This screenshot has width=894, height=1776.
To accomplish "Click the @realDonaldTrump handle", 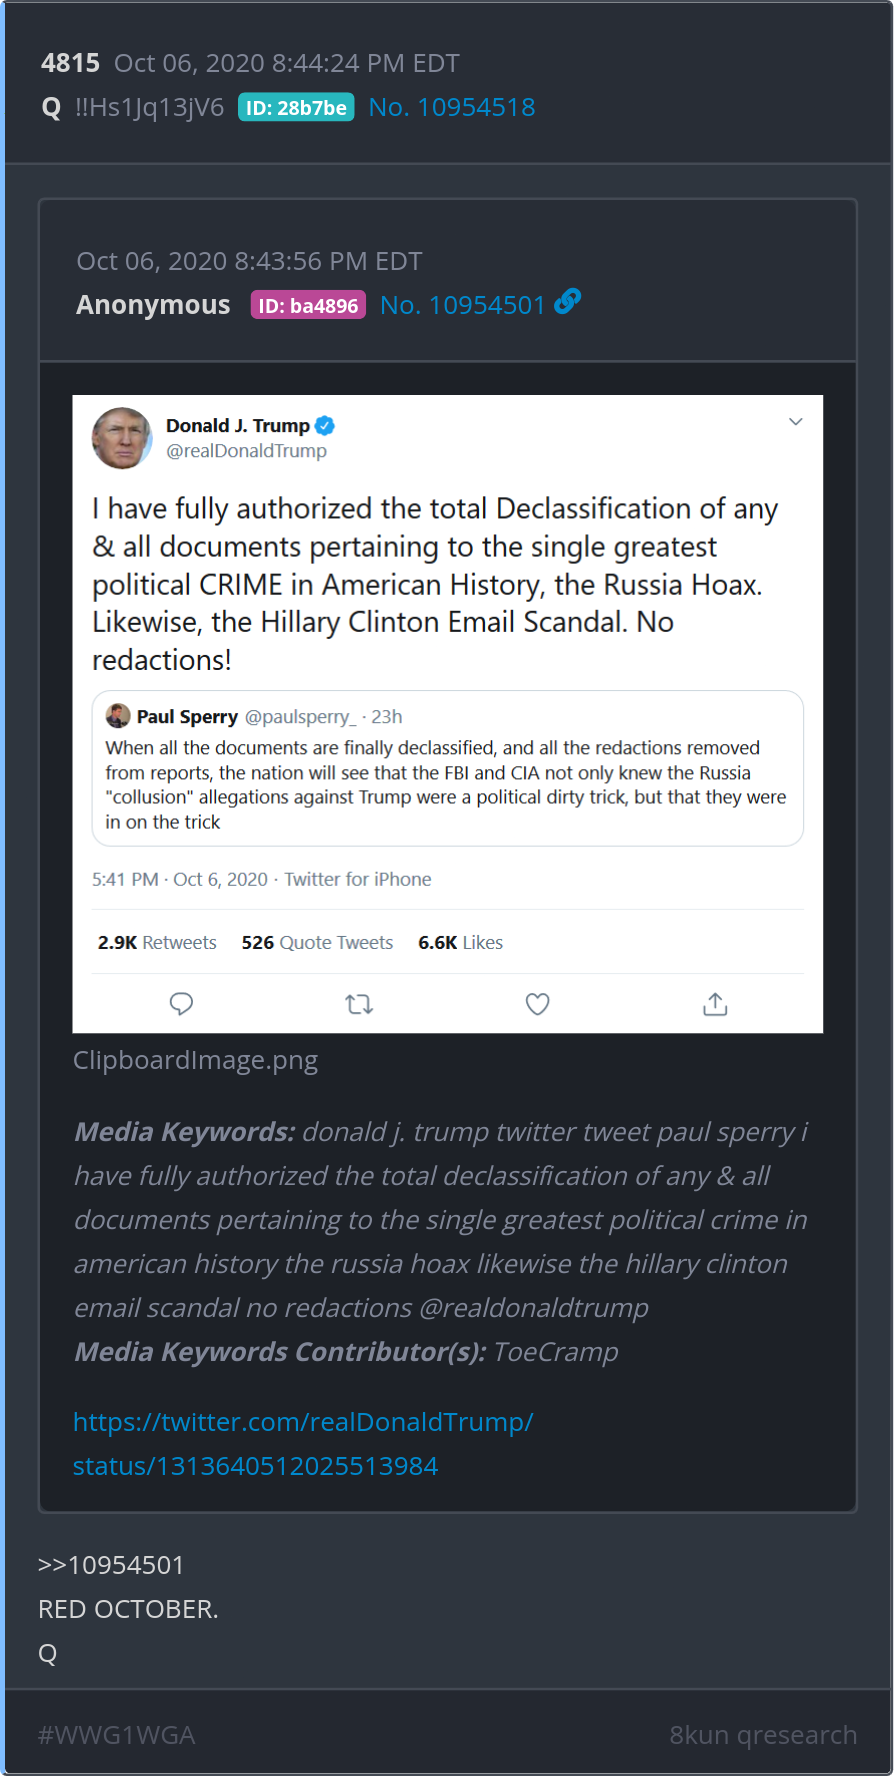I will (x=246, y=451).
